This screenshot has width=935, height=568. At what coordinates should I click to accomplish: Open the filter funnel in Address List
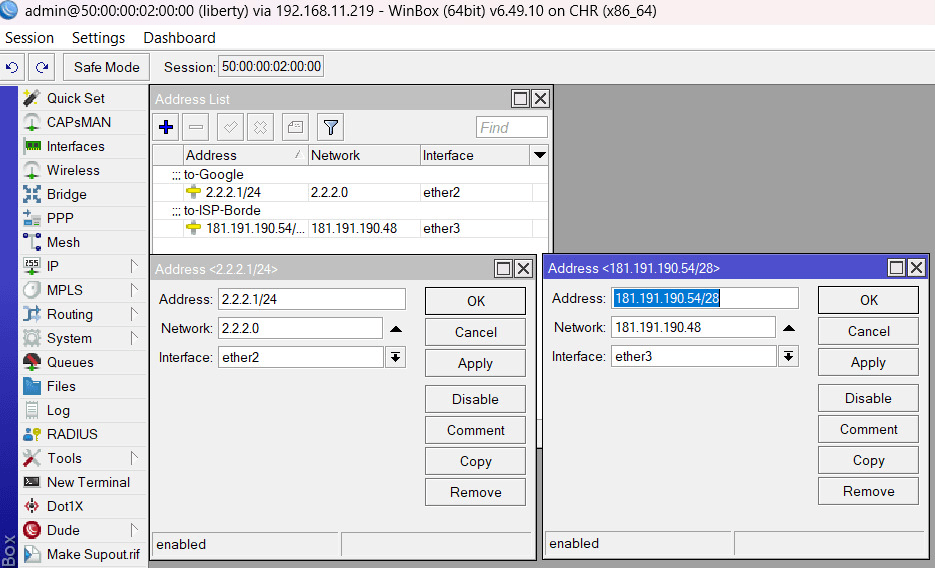click(x=330, y=127)
